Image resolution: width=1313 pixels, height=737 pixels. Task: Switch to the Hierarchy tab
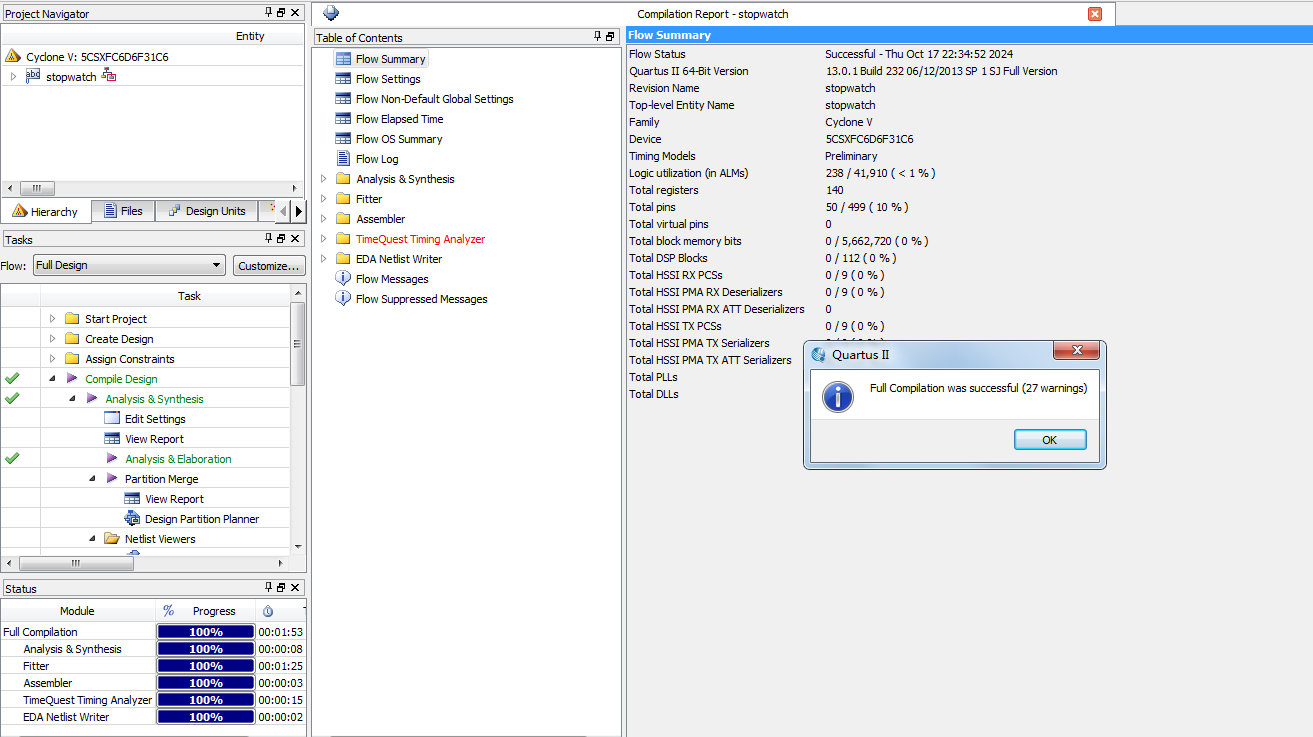pyautogui.click(x=46, y=211)
